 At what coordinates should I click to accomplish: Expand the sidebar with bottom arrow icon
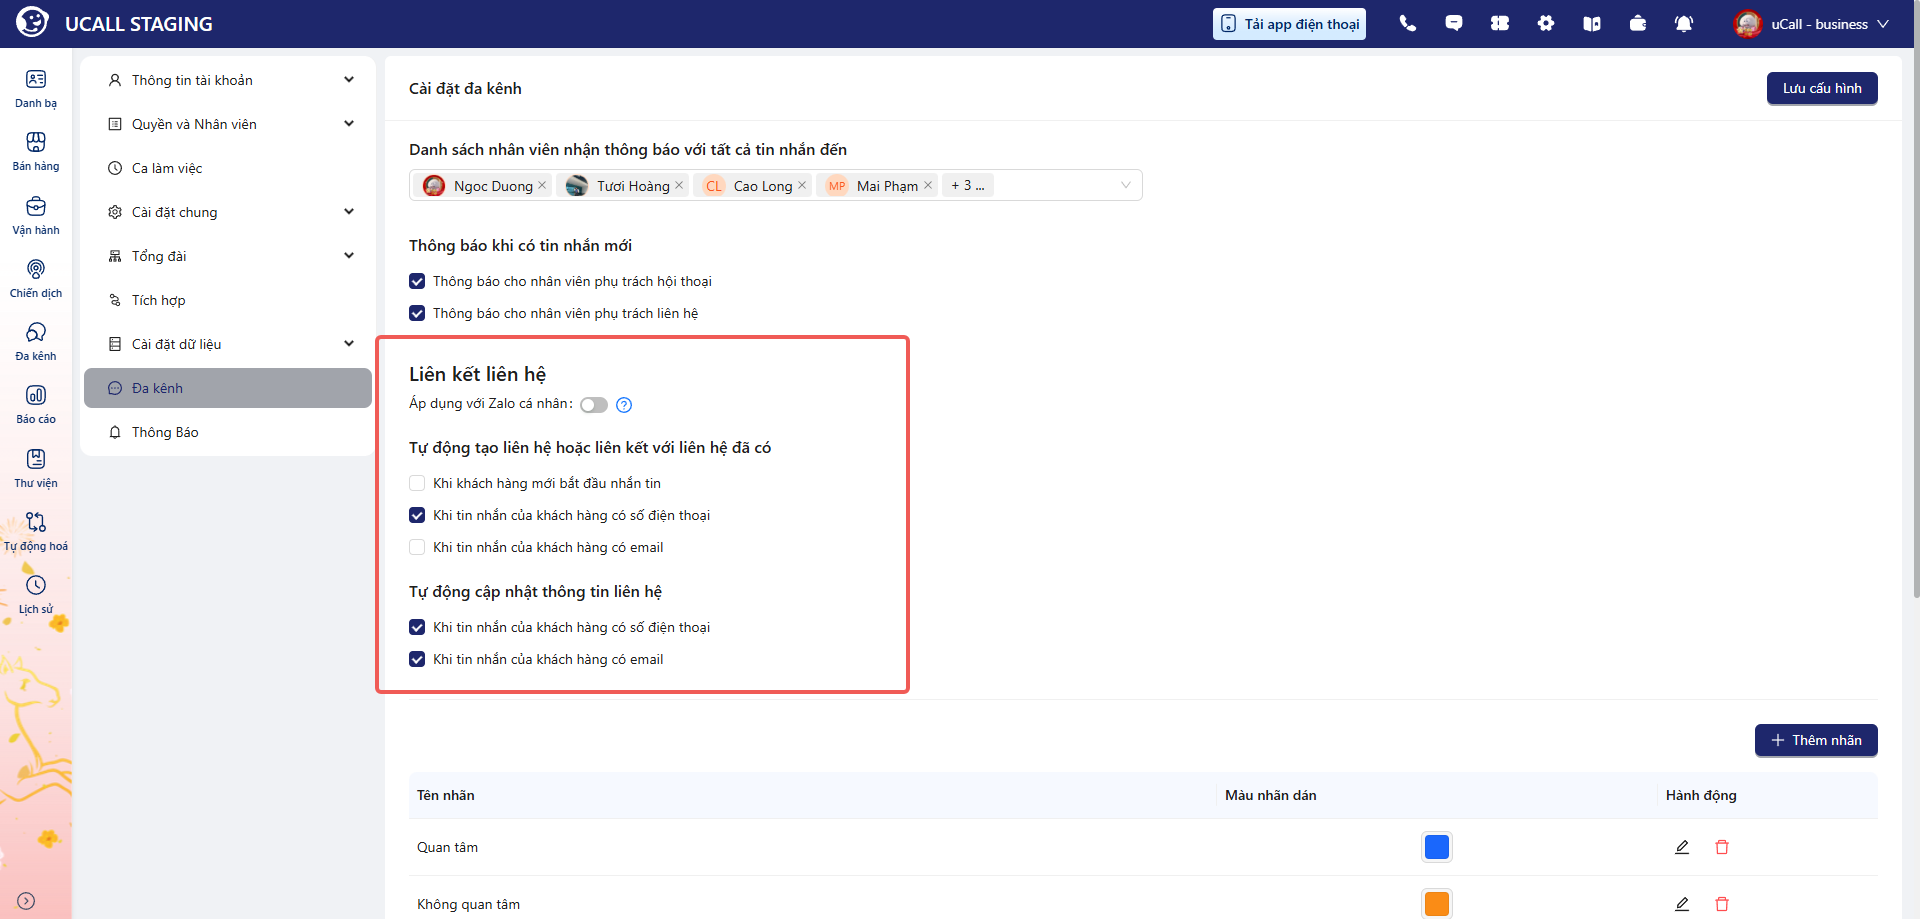pos(27,901)
